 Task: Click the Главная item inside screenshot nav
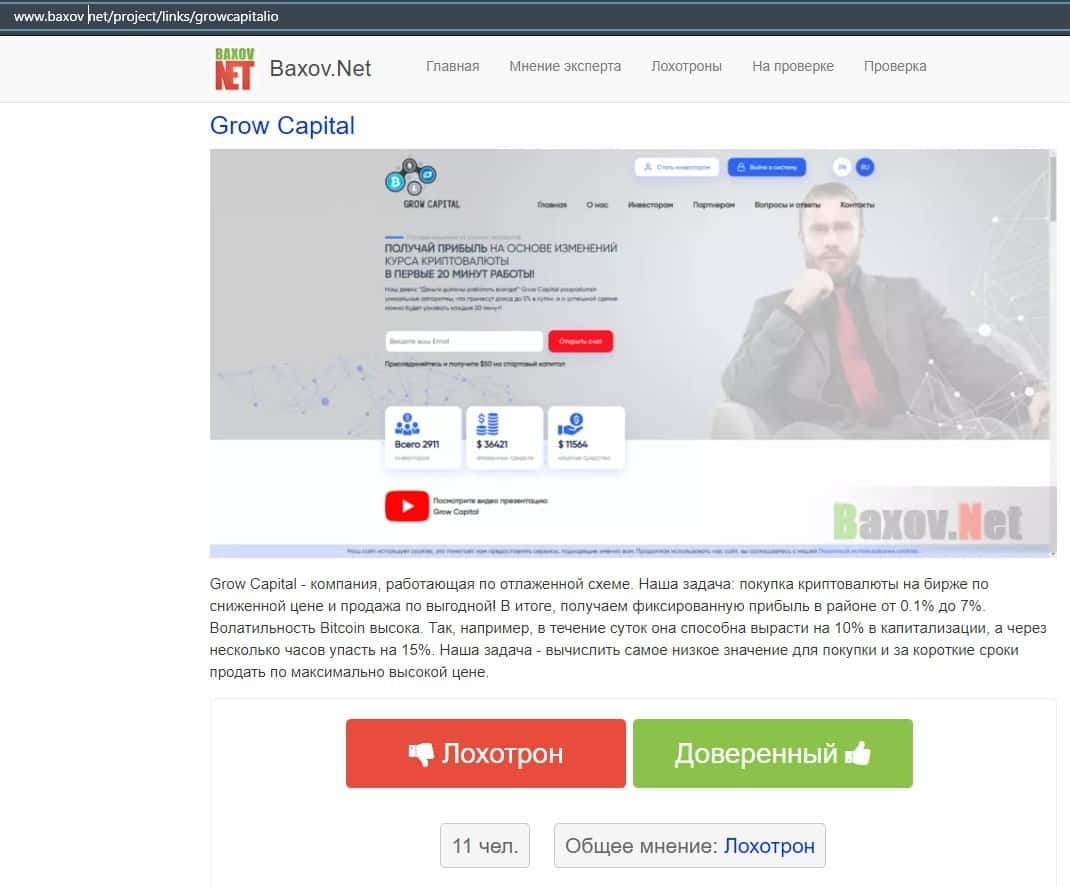pos(552,205)
